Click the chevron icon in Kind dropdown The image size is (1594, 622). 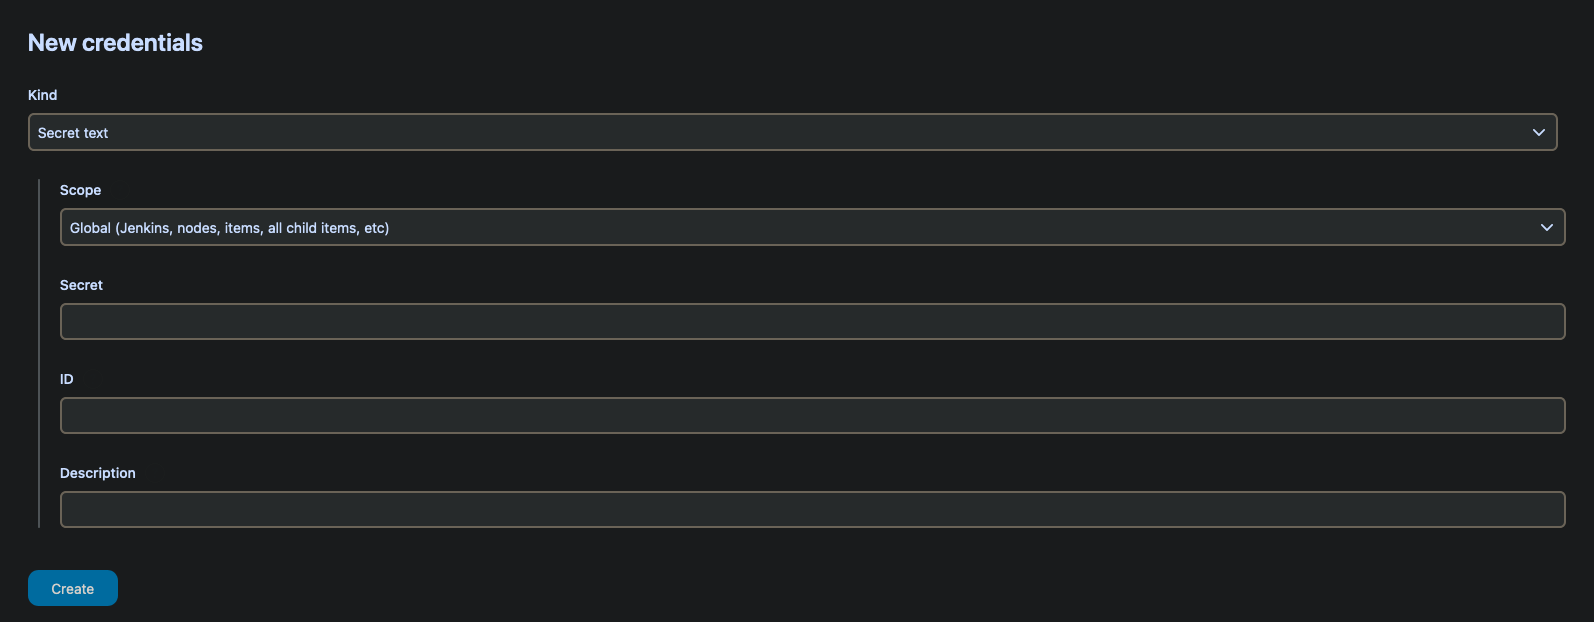pos(1538,133)
